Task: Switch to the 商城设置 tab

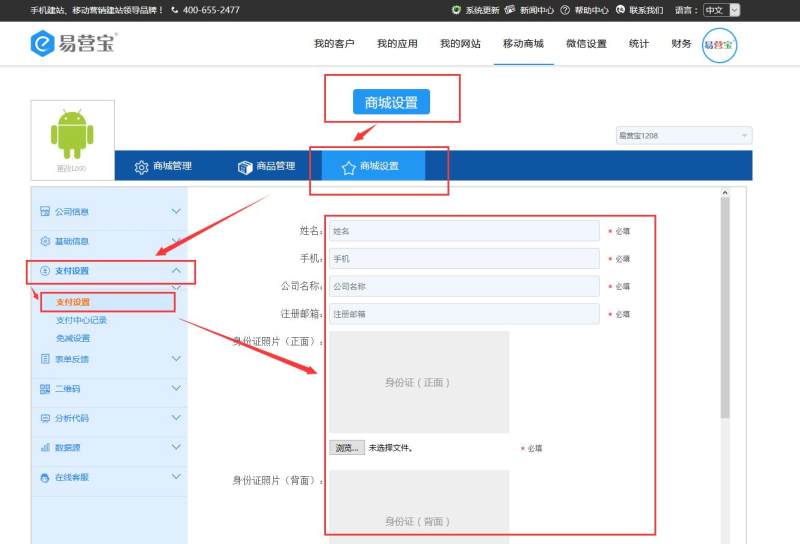Action: pyautogui.click(x=368, y=166)
